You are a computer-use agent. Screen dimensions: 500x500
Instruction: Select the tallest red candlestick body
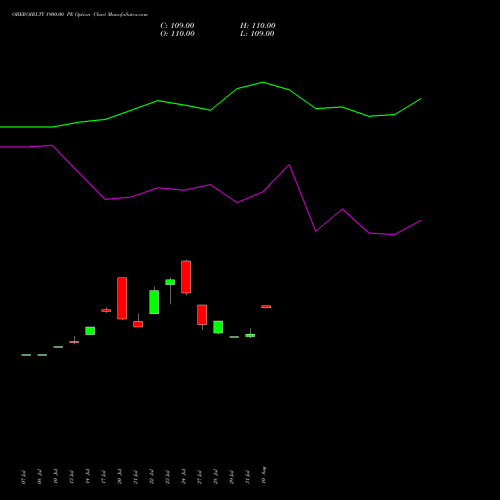122,298
